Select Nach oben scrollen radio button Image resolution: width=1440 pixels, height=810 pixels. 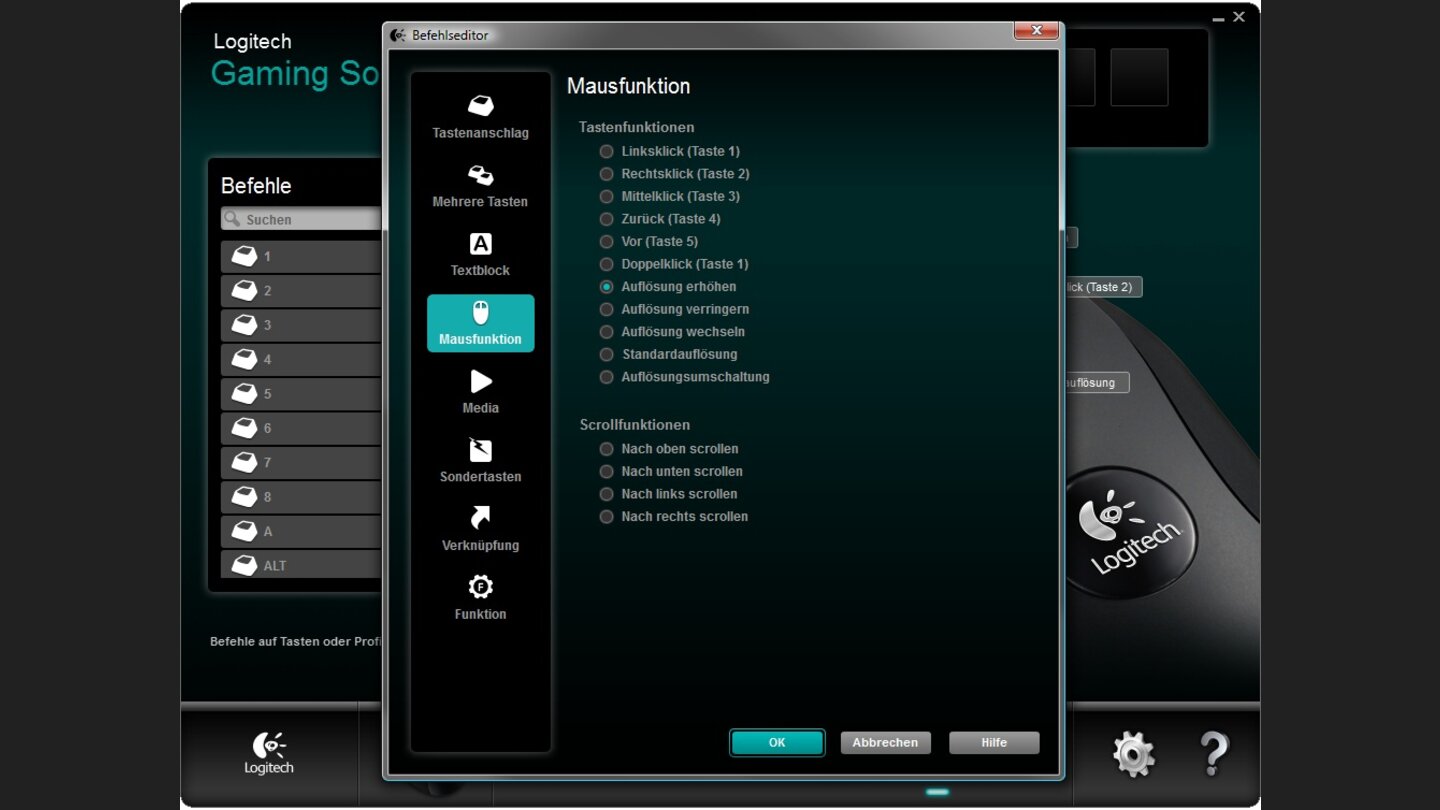tap(606, 449)
